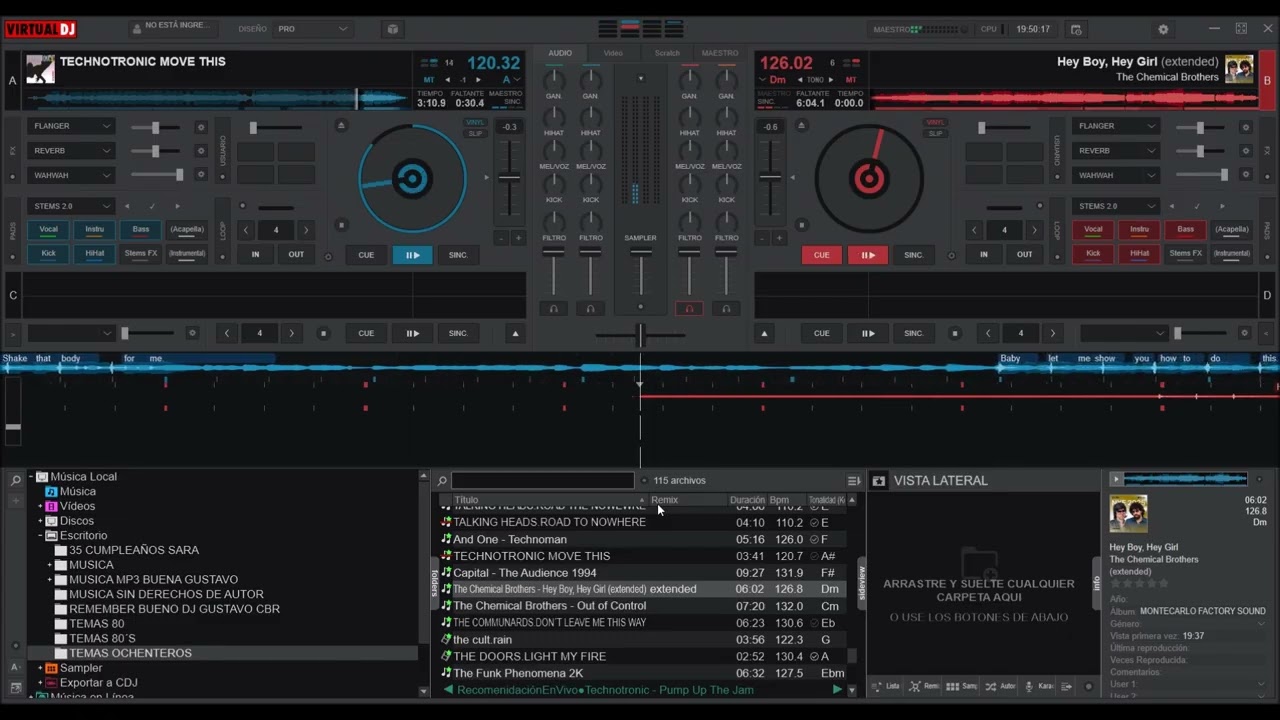Click deck C expand triangle button

(515, 333)
